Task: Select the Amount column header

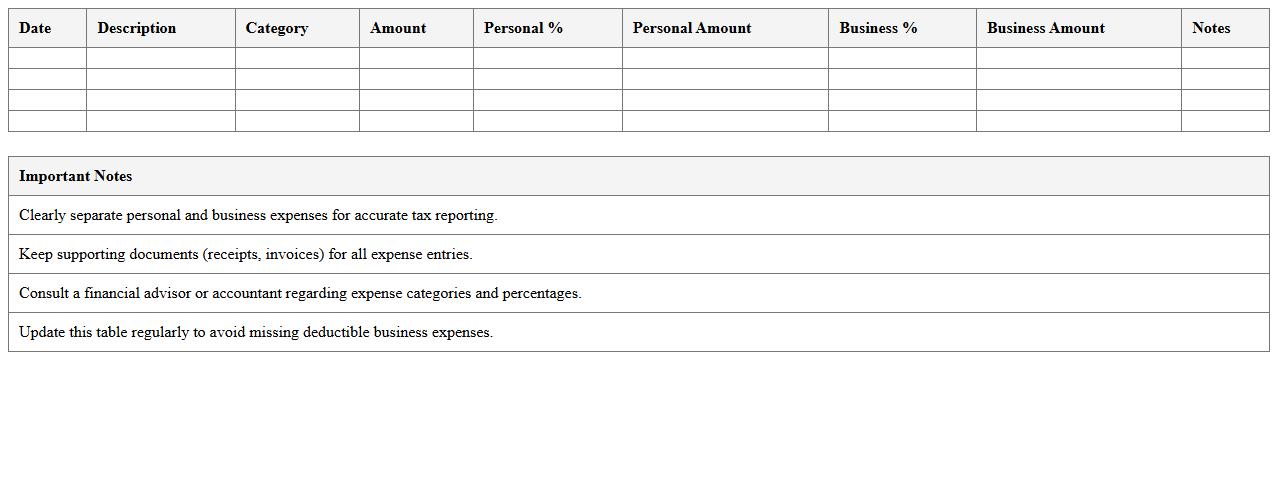Action: (398, 28)
